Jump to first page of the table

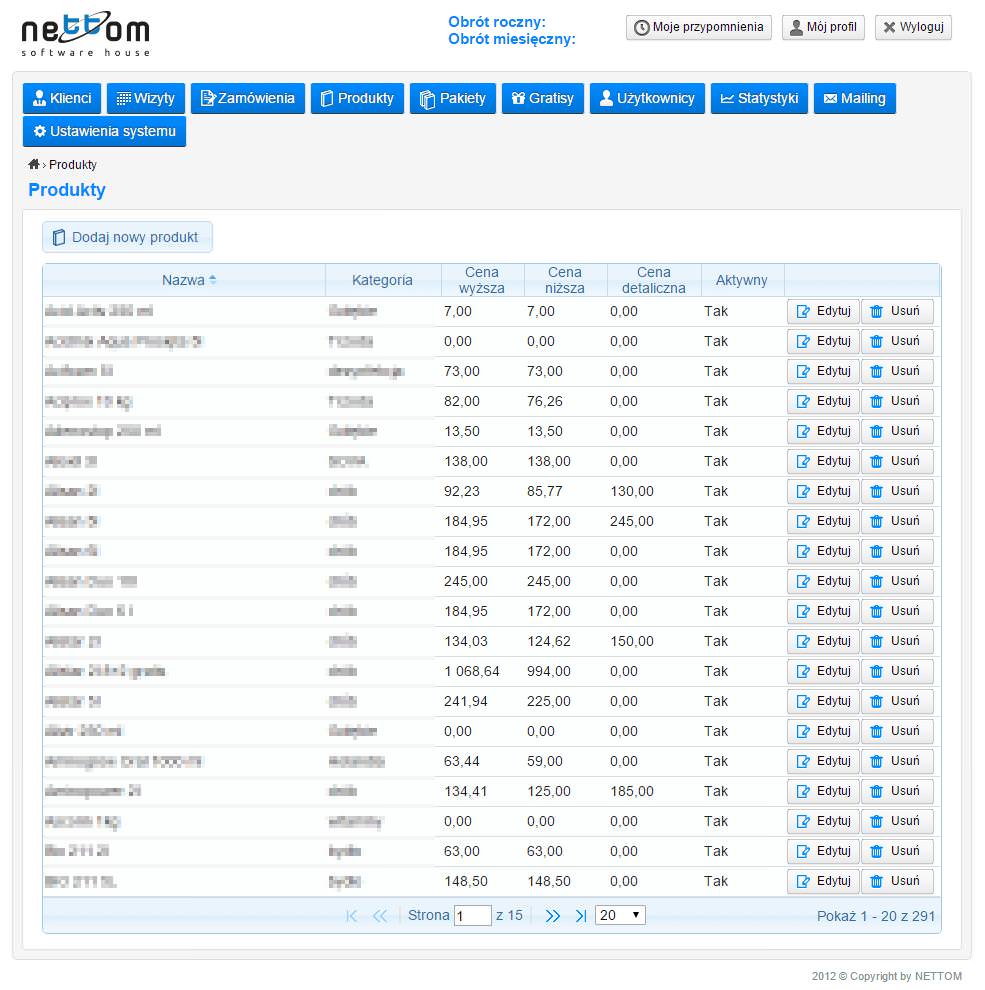[351, 916]
